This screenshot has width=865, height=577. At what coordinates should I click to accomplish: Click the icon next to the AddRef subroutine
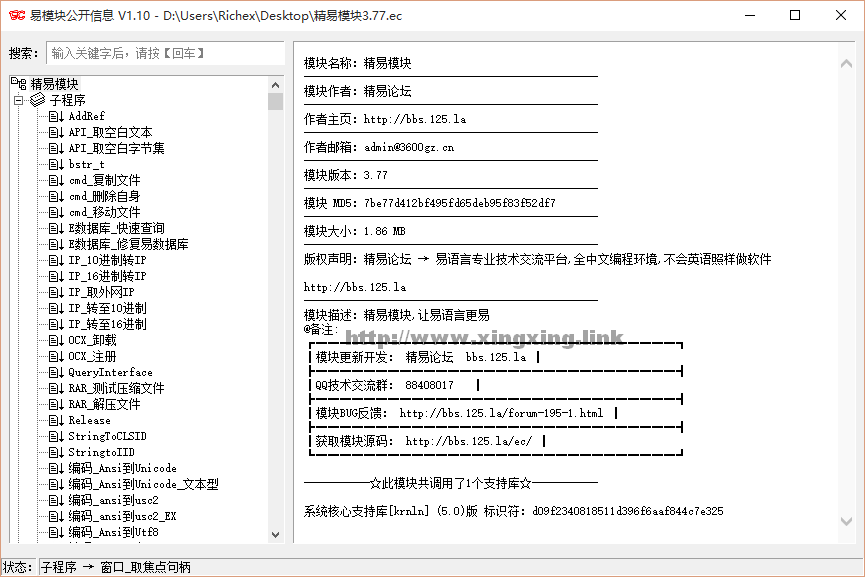(56, 116)
